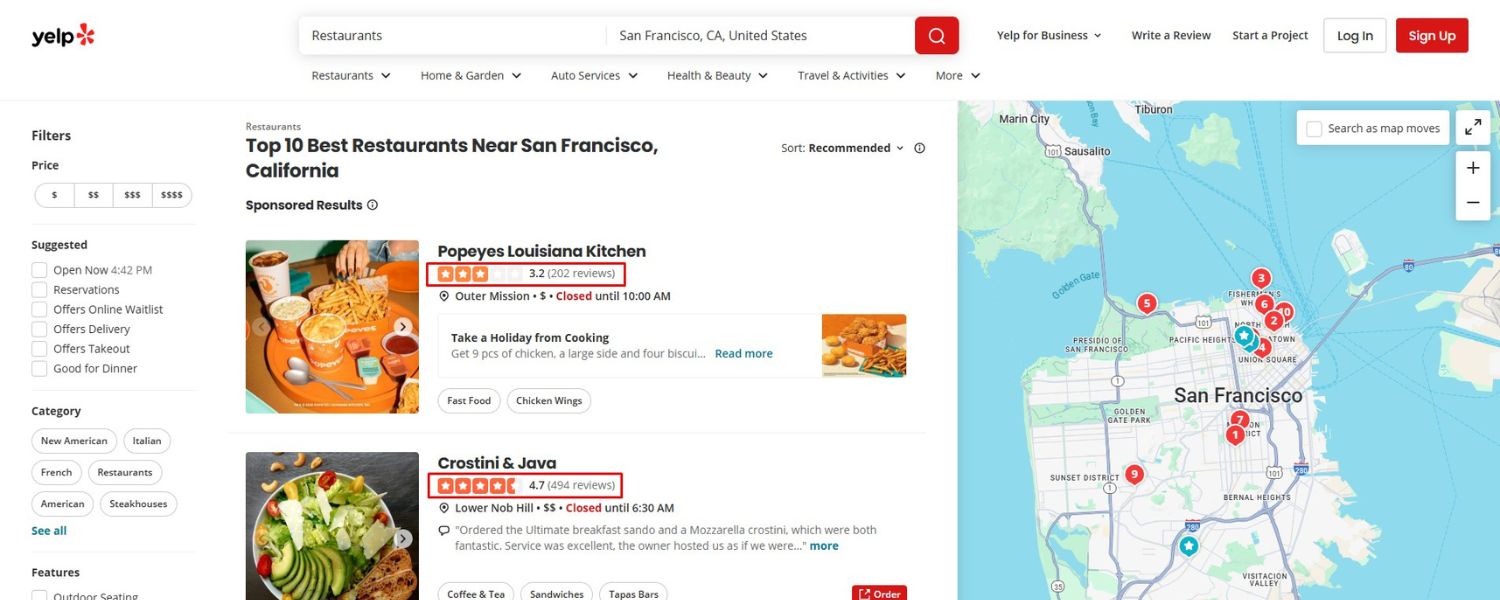
Task: Select the $$ price filter
Action: tap(93, 196)
